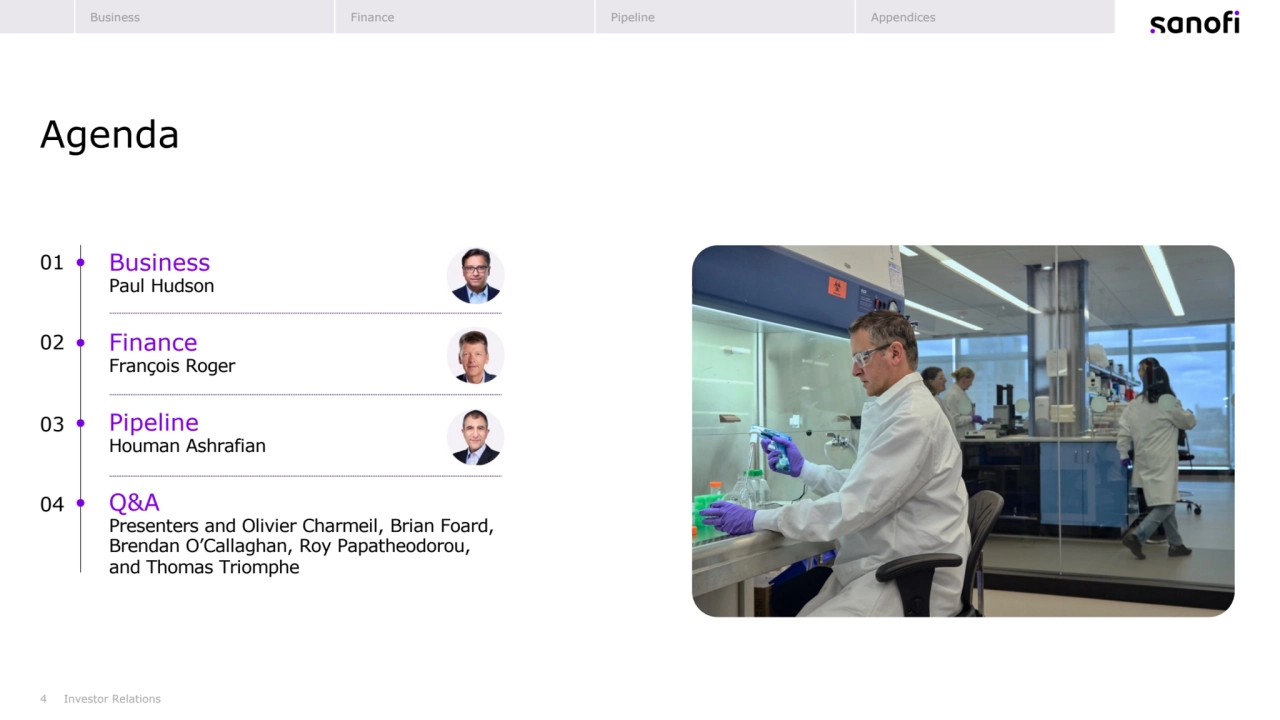
Task: Select the Business agenda heading
Action: [x=159, y=262]
